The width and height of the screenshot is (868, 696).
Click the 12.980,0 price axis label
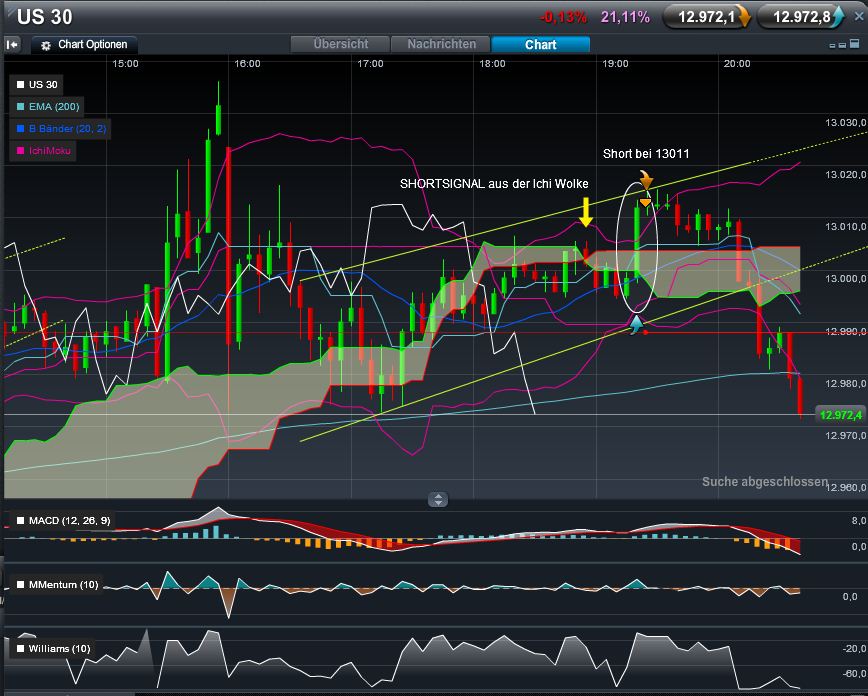(x=845, y=383)
